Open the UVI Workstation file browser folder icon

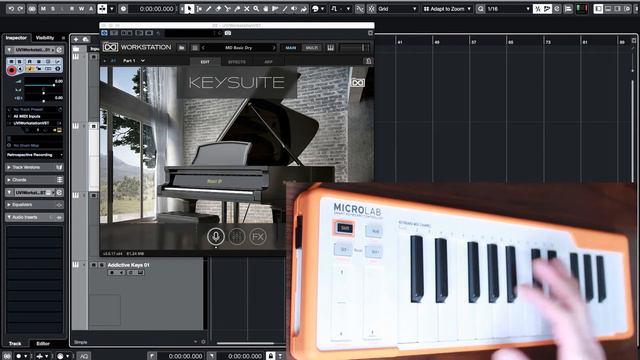coord(182,48)
